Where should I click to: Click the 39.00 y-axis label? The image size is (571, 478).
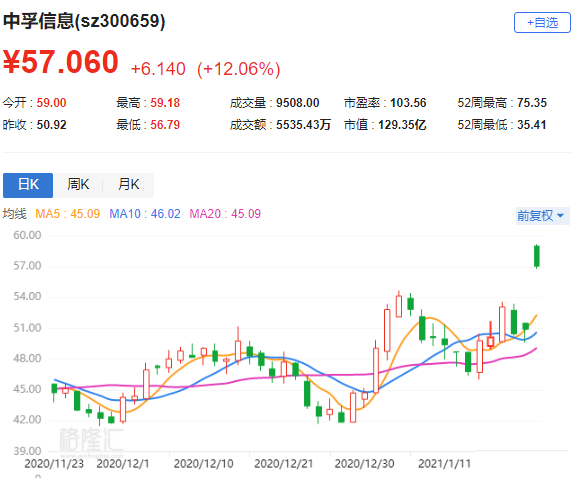(27, 451)
